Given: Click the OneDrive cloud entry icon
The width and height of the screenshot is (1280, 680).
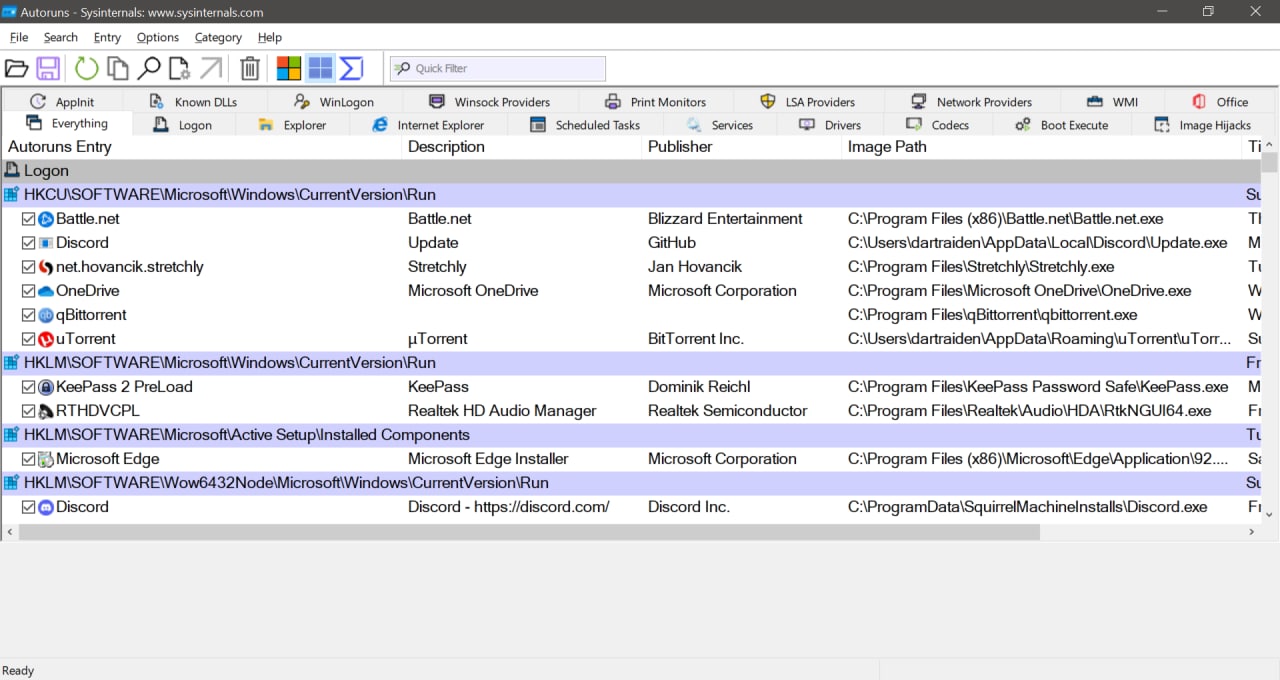Looking at the screenshot, I should click(46, 291).
